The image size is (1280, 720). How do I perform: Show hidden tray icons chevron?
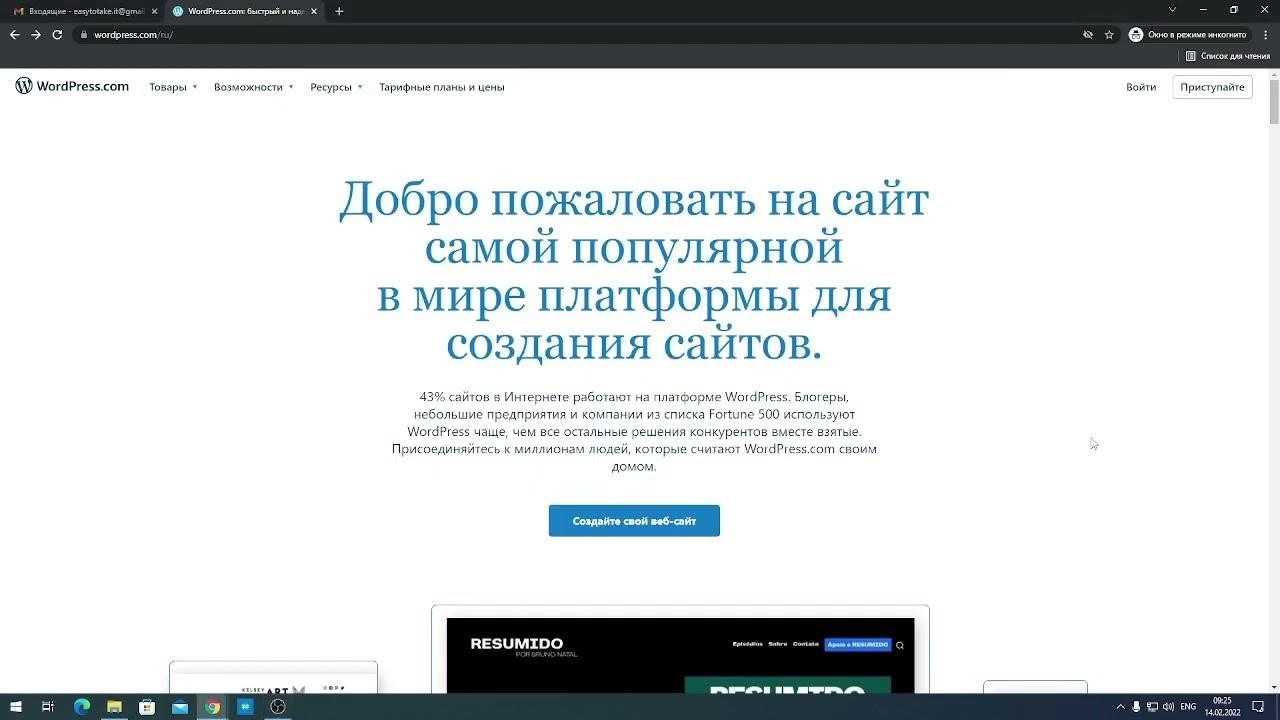pos(1120,707)
